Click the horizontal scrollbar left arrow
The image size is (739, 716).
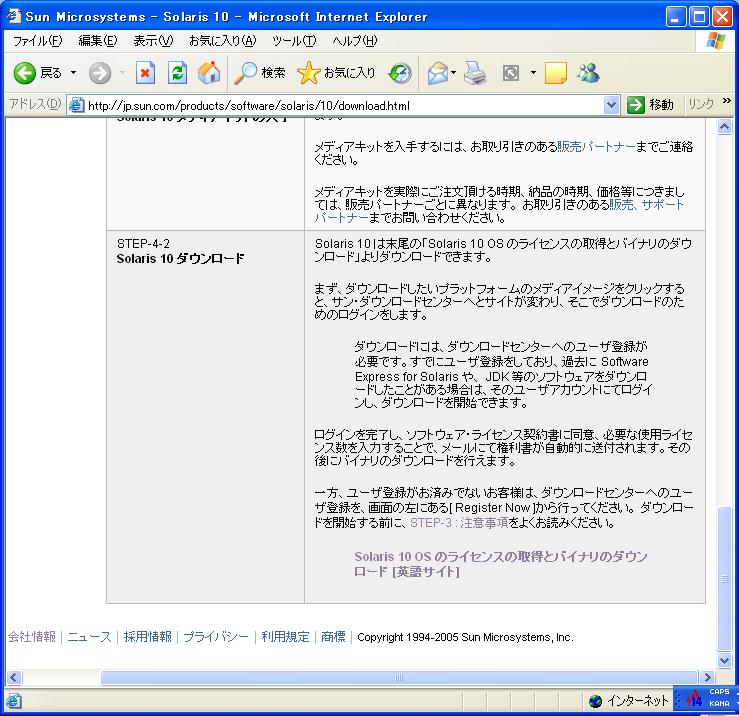(14, 677)
